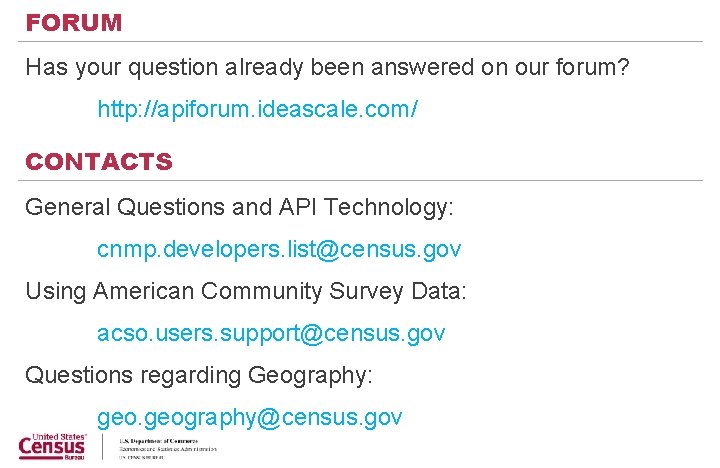
Task: Click 'United States' text atop the Census logo
Action: click(58, 437)
